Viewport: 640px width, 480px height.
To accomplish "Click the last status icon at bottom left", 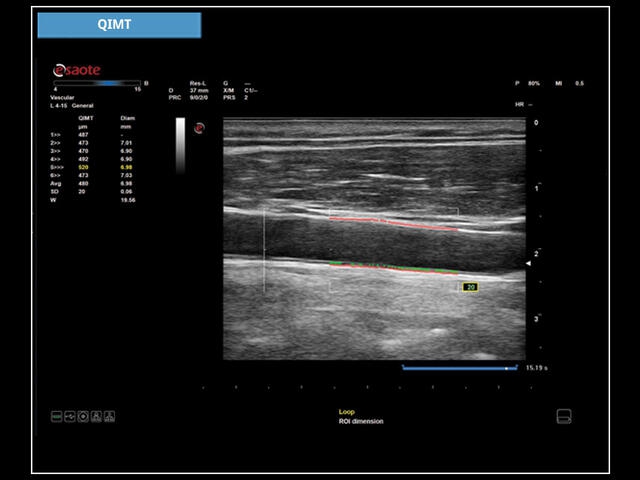I will coord(111,416).
